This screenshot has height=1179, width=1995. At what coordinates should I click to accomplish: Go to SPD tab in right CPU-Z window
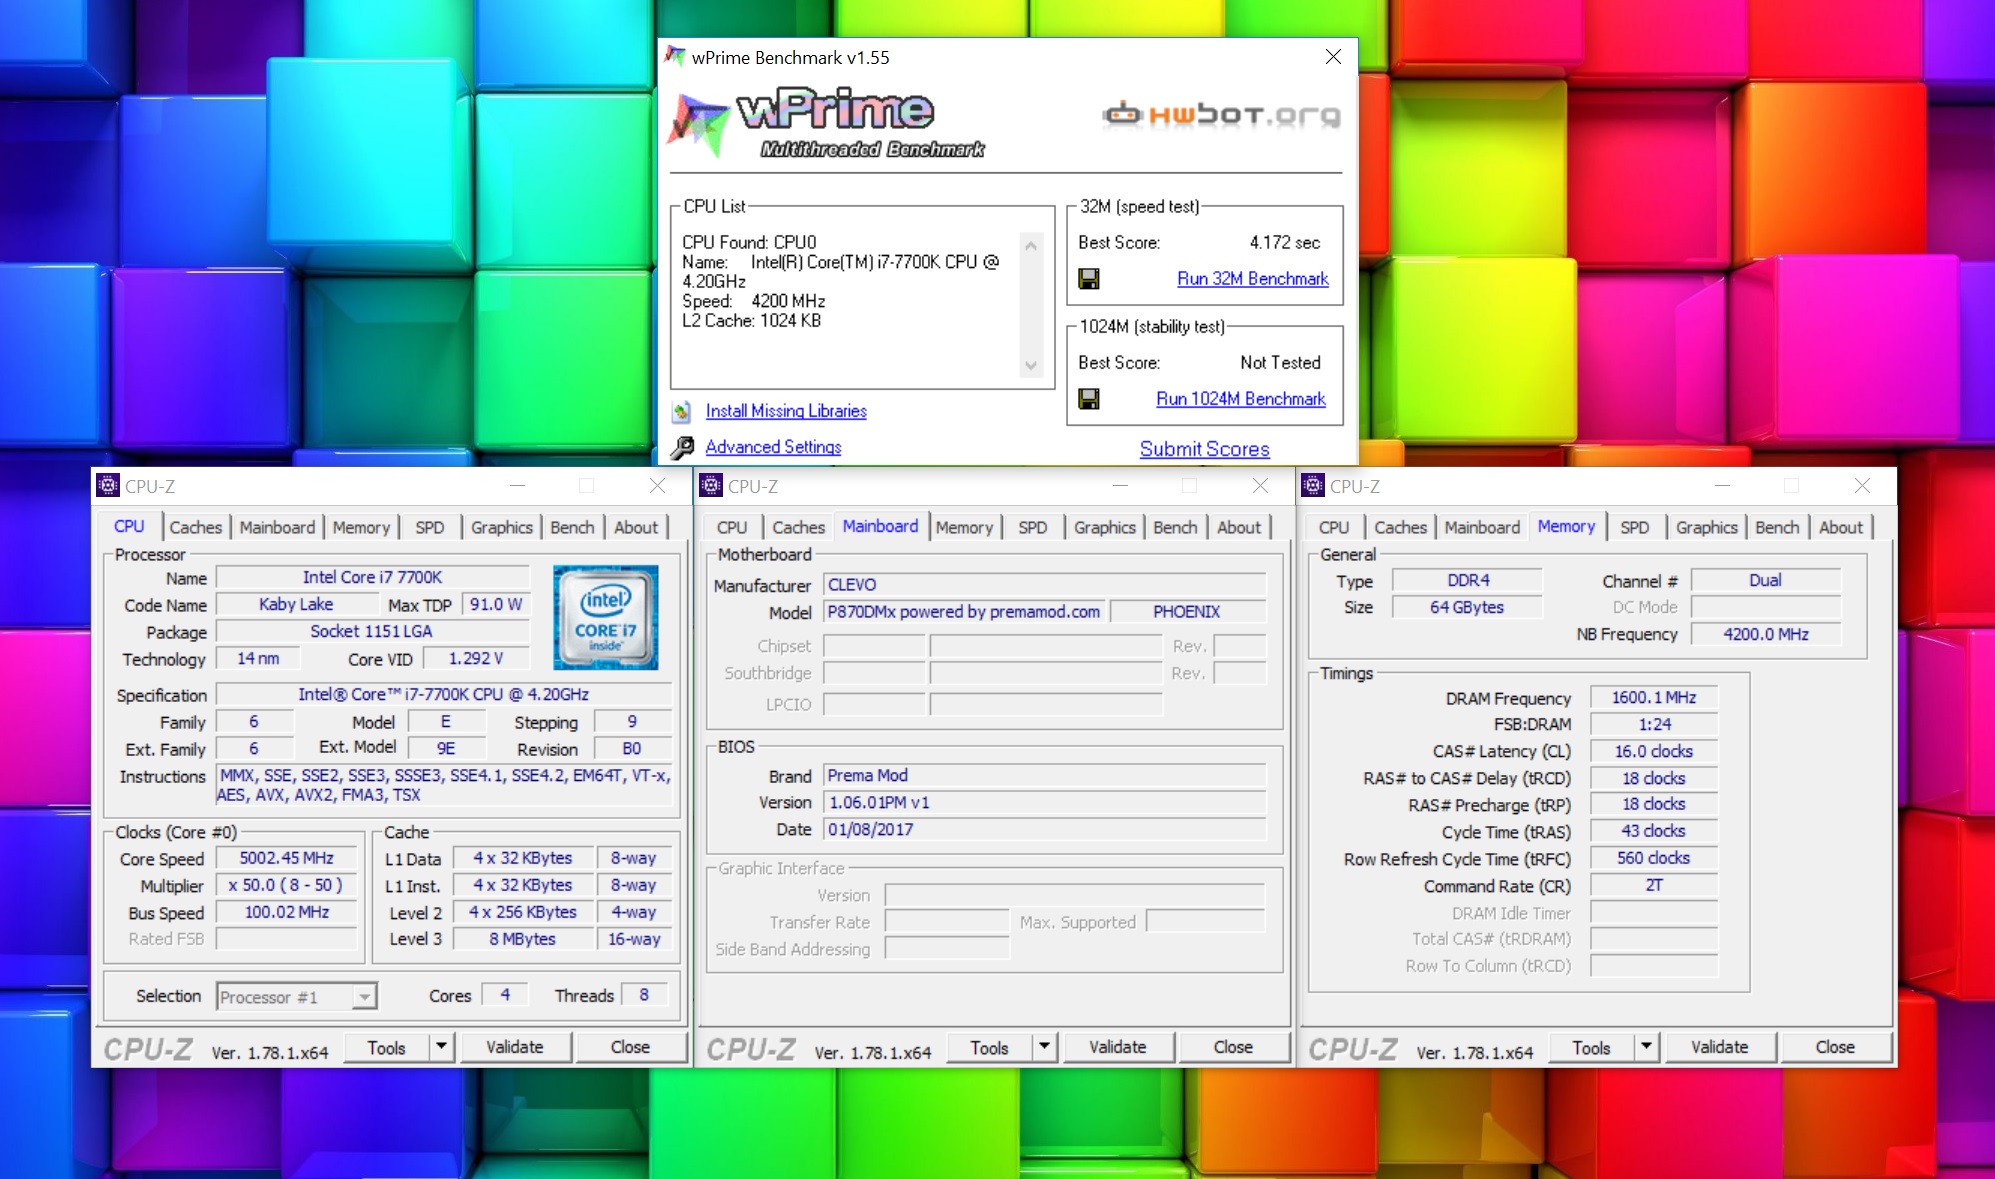tap(1635, 527)
